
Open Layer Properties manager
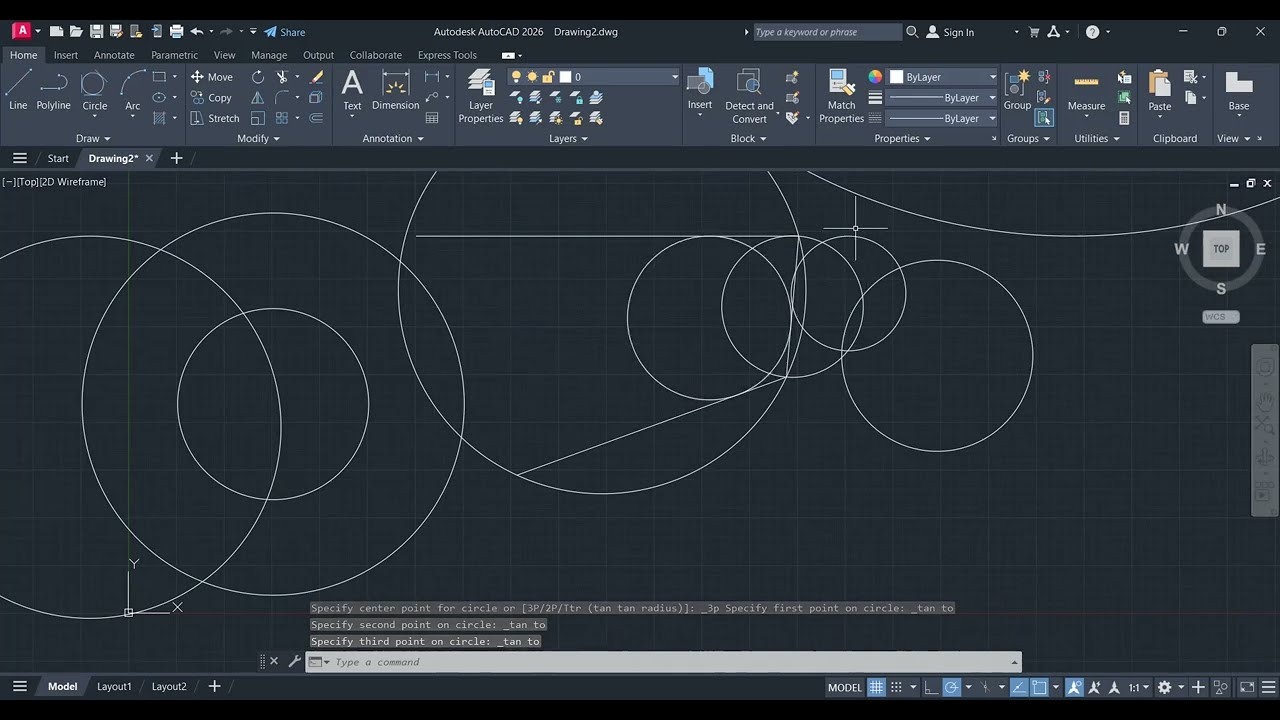[x=481, y=96]
